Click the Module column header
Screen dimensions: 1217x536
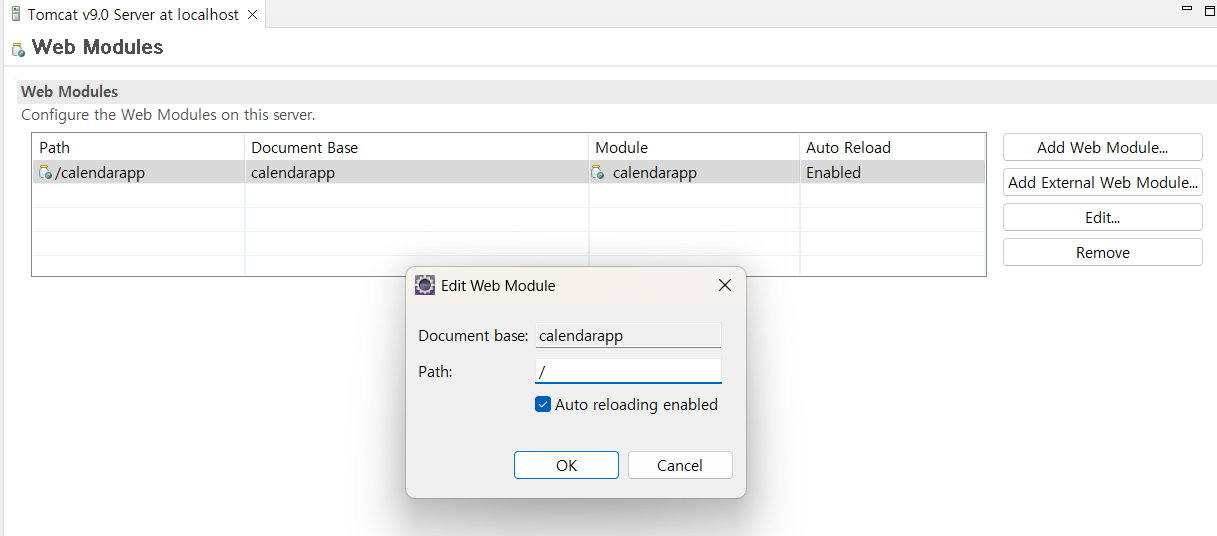point(694,147)
